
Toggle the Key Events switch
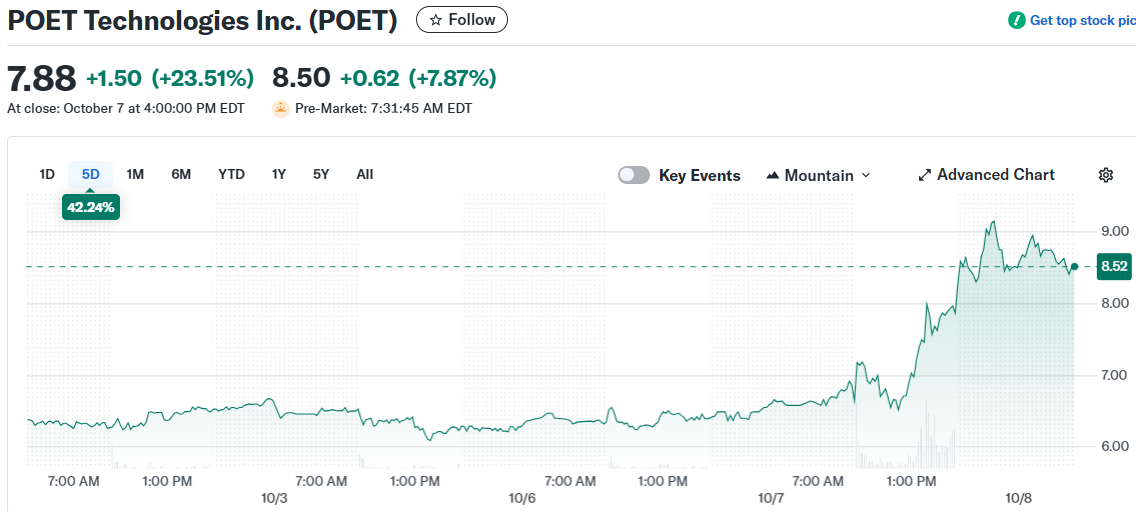[x=634, y=175]
